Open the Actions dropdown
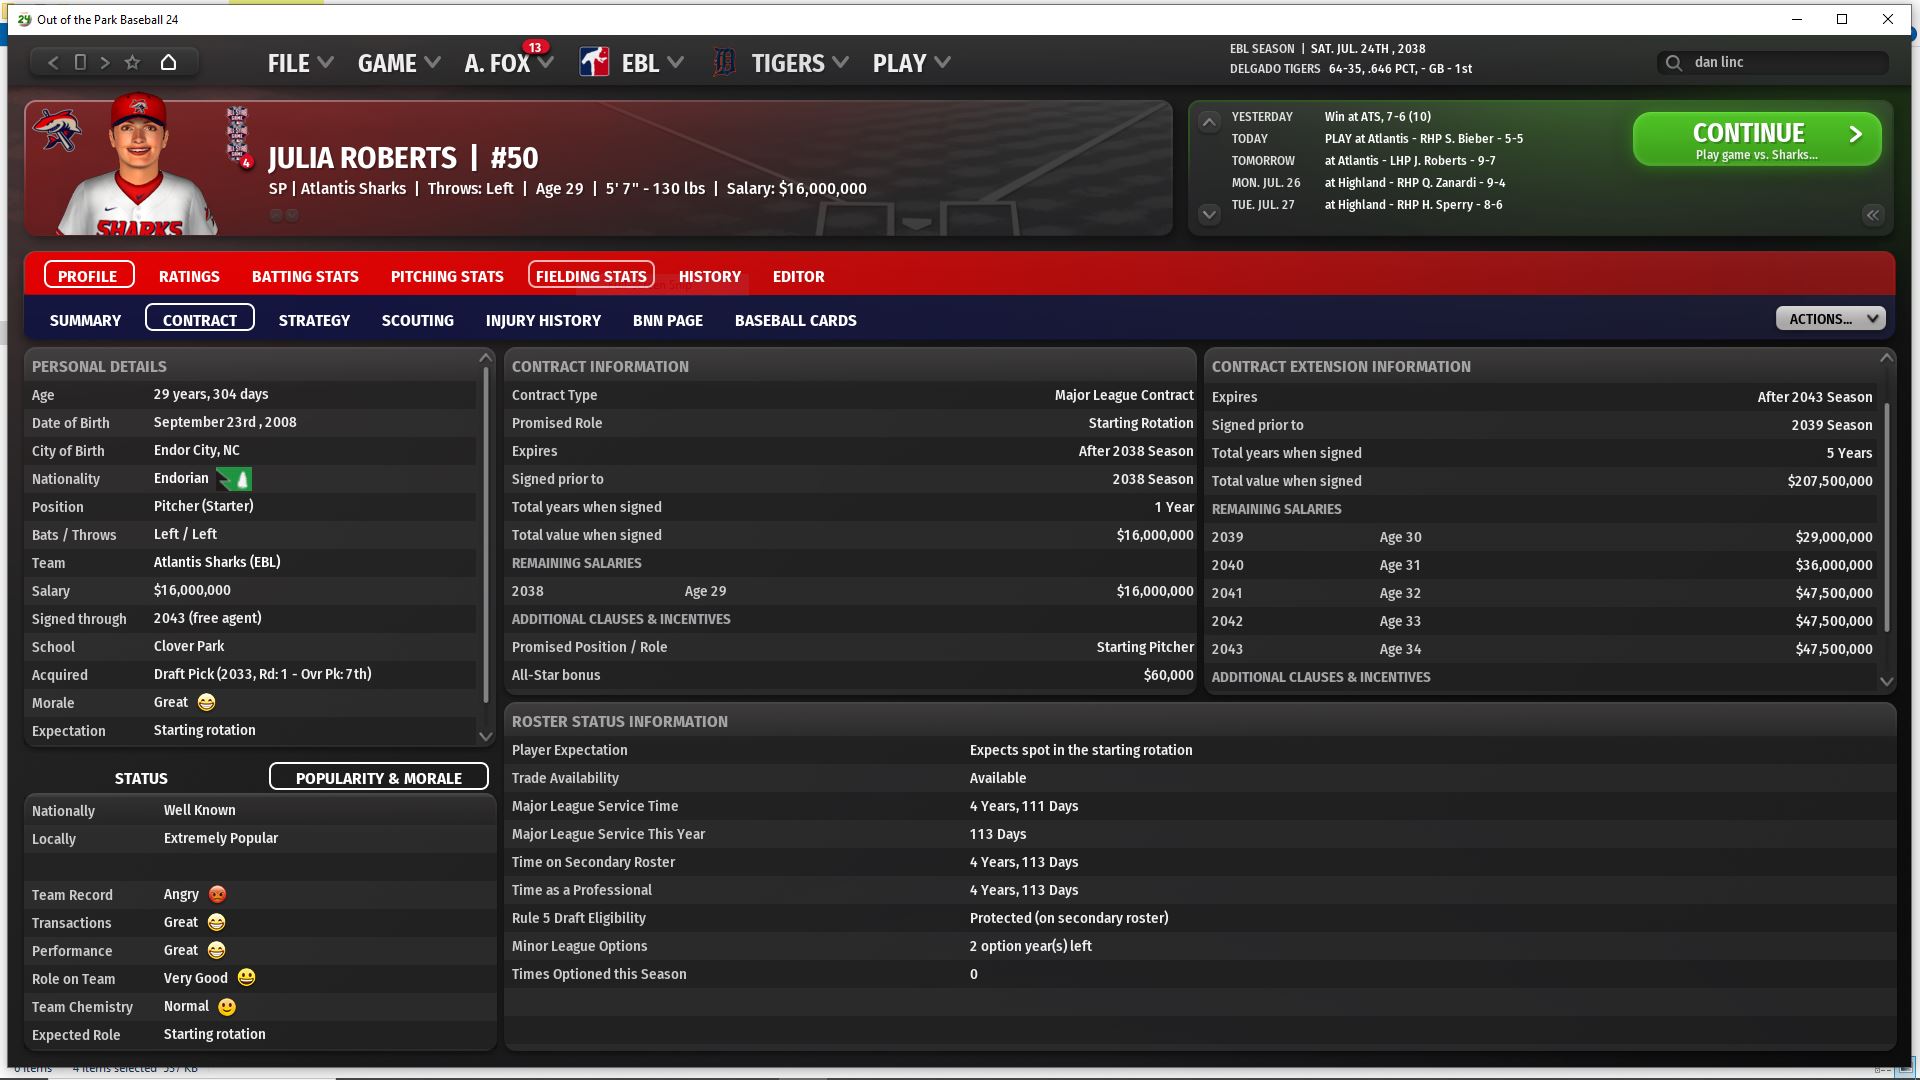 click(1830, 319)
